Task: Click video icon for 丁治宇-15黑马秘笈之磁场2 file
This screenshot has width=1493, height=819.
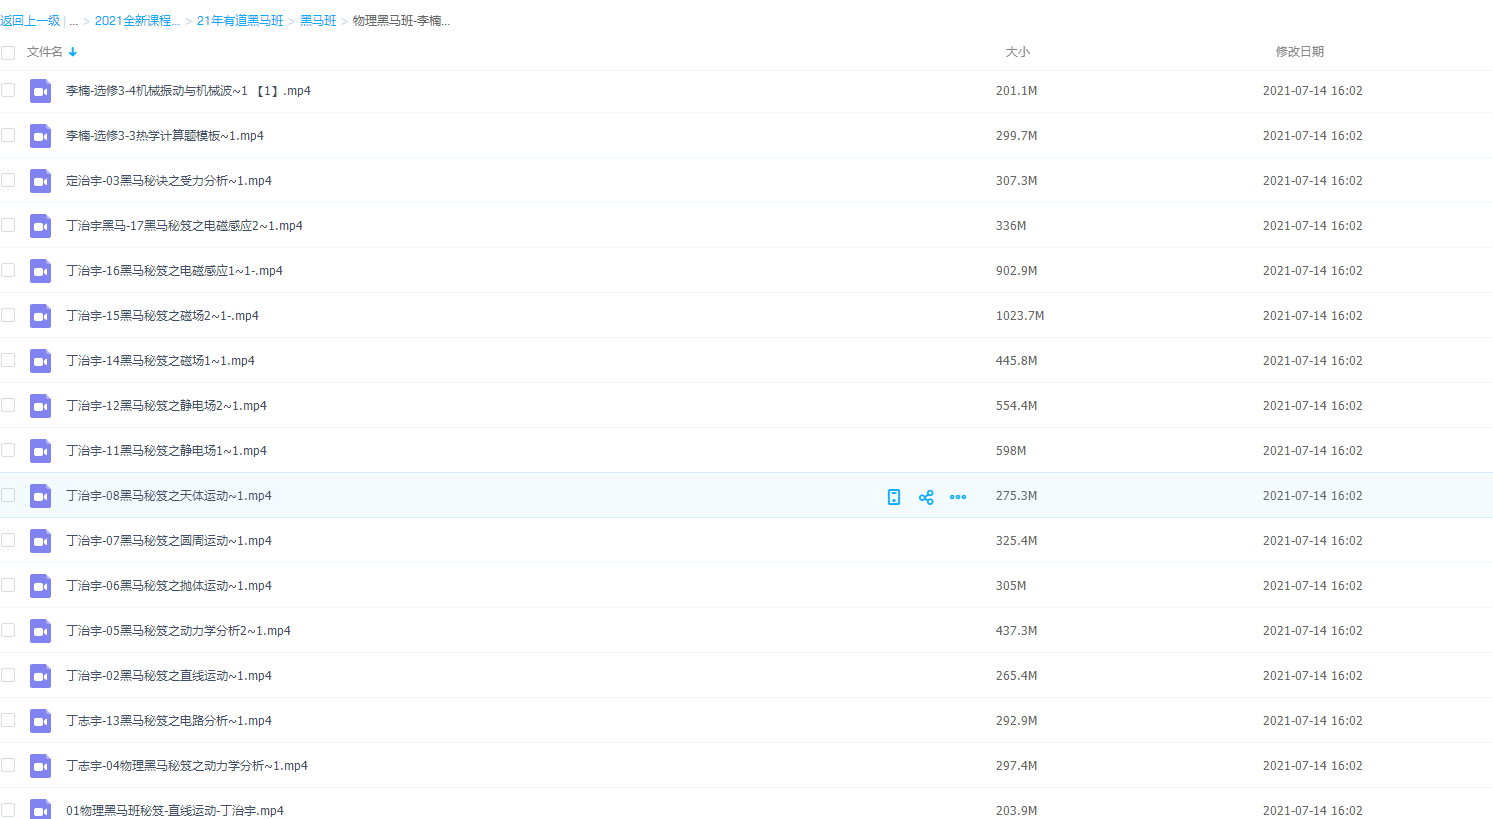Action: pos(40,316)
